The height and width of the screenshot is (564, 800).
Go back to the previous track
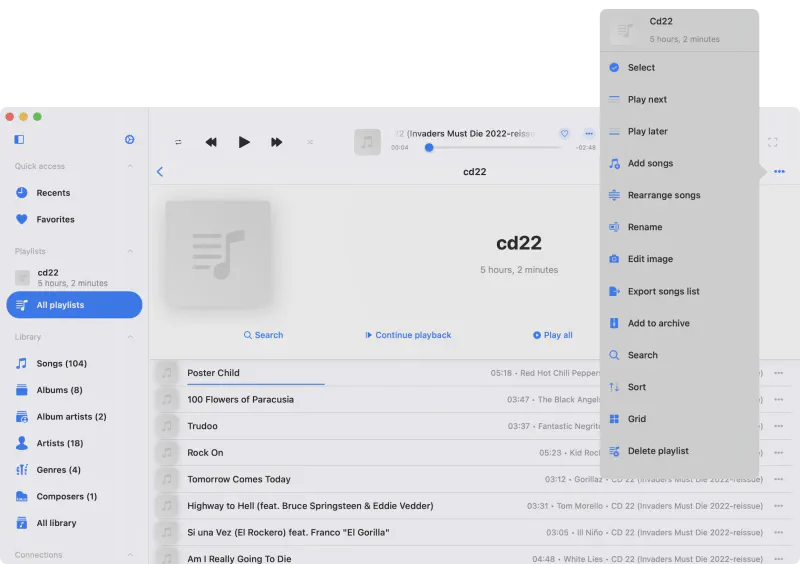pyautogui.click(x=211, y=142)
